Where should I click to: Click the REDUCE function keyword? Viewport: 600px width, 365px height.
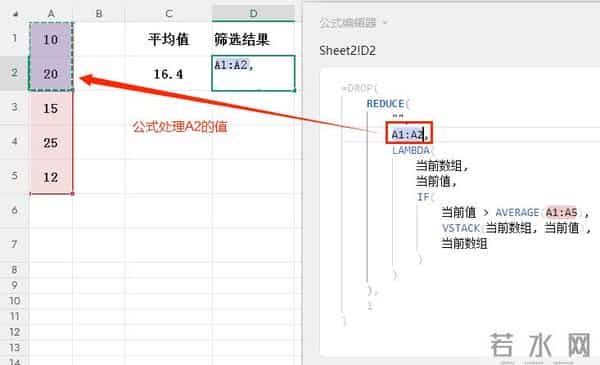pyautogui.click(x=385, y=104)
